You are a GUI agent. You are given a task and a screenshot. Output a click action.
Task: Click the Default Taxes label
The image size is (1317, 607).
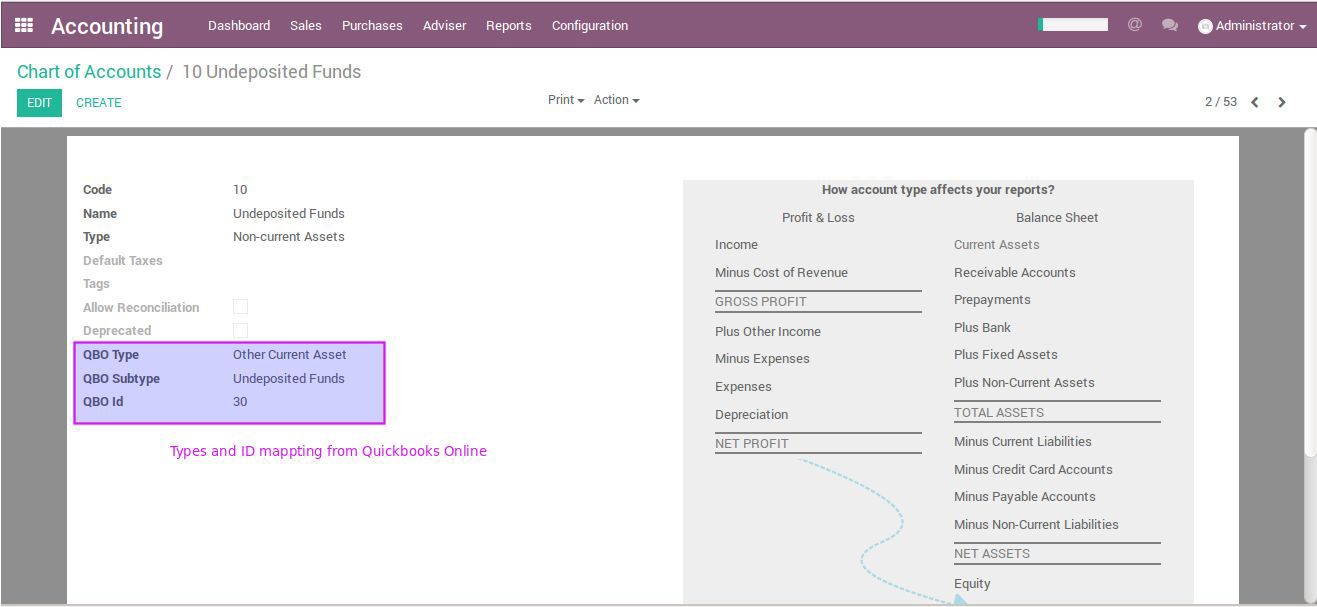click(123, 260)
